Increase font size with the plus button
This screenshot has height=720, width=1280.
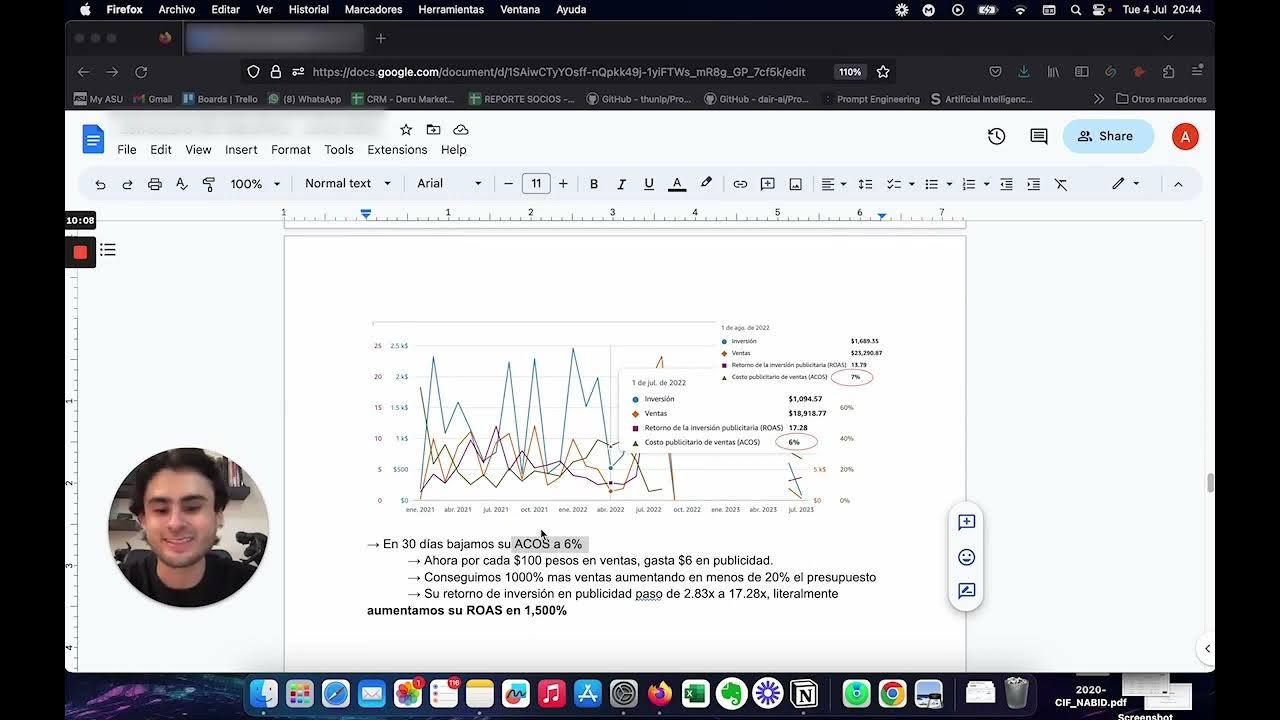[563, 184]
